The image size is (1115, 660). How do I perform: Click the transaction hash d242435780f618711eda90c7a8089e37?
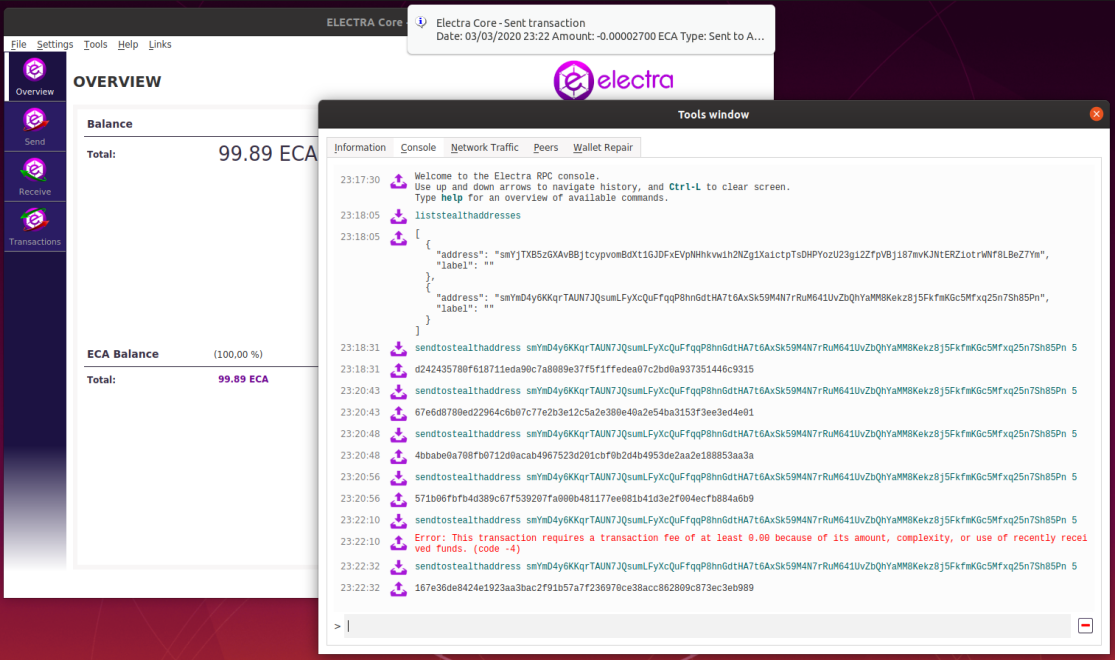pyautogui.click(x=584, y=370)
